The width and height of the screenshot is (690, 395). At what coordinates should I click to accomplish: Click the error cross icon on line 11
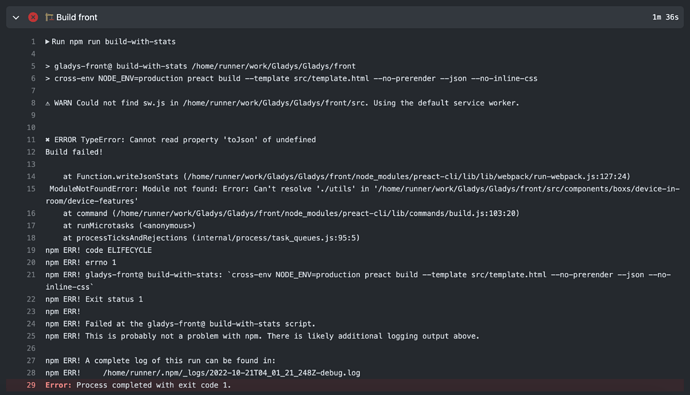click(x=48, y=140)
